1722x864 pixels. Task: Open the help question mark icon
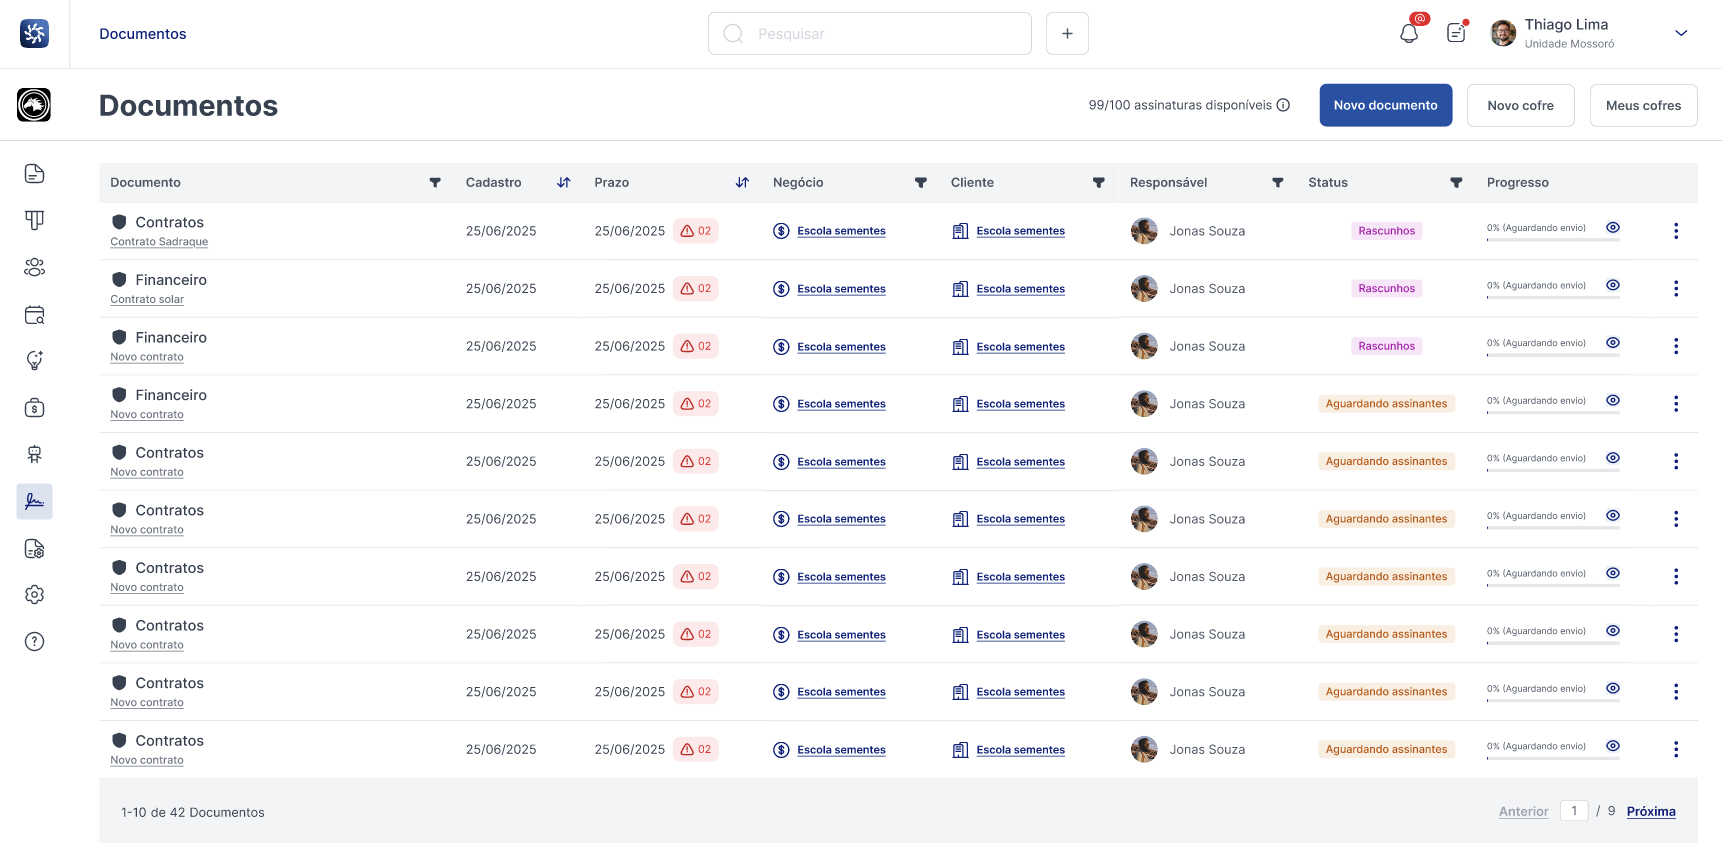point(34,642)
